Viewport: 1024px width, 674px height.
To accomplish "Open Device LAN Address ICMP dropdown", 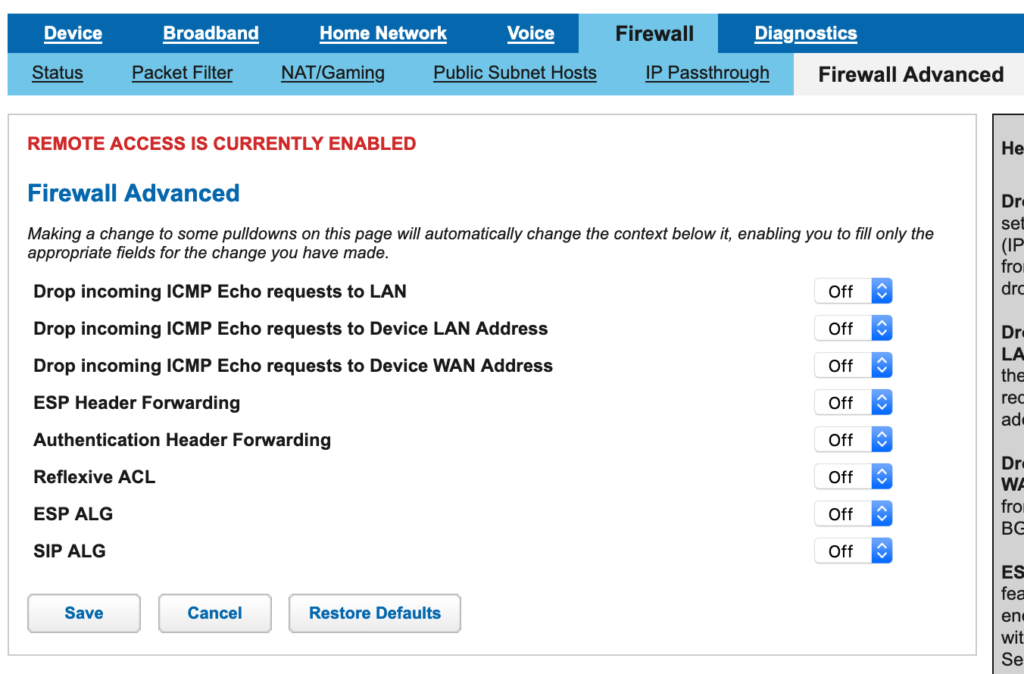I will [853, 329].
